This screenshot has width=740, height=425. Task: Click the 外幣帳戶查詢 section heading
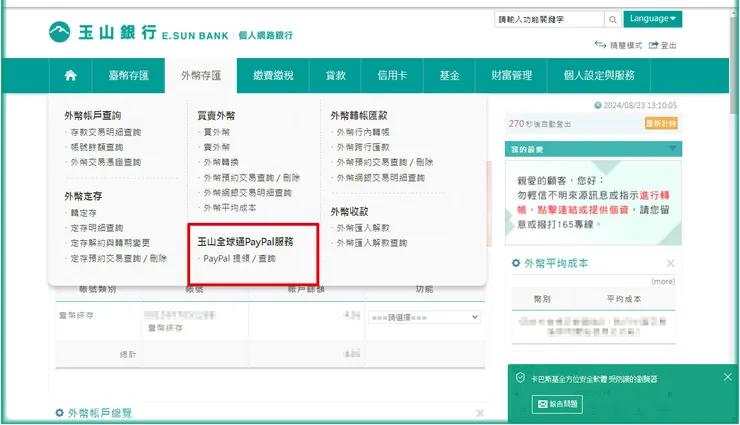[x=92, y=116]
